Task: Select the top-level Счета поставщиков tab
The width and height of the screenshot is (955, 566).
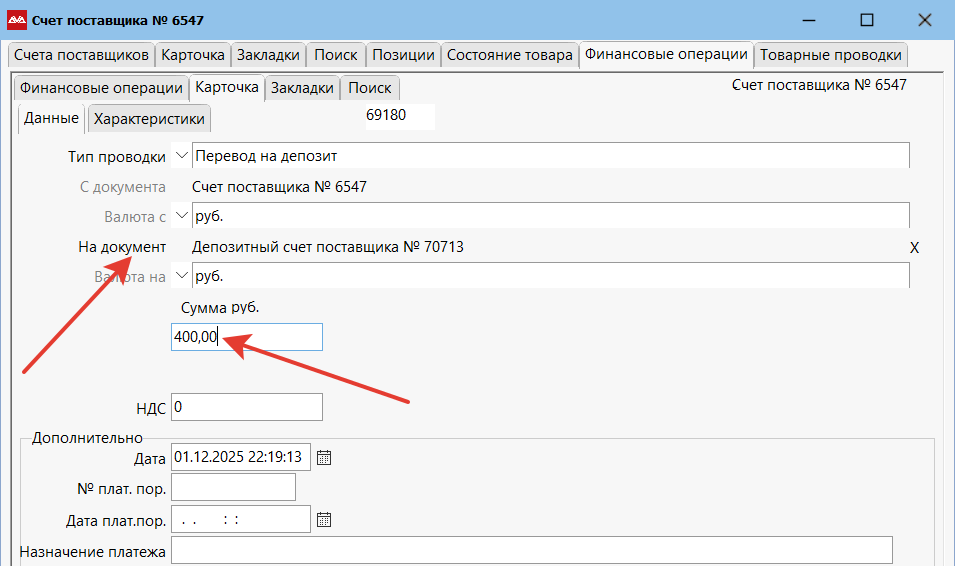Action: click(81, 55)
